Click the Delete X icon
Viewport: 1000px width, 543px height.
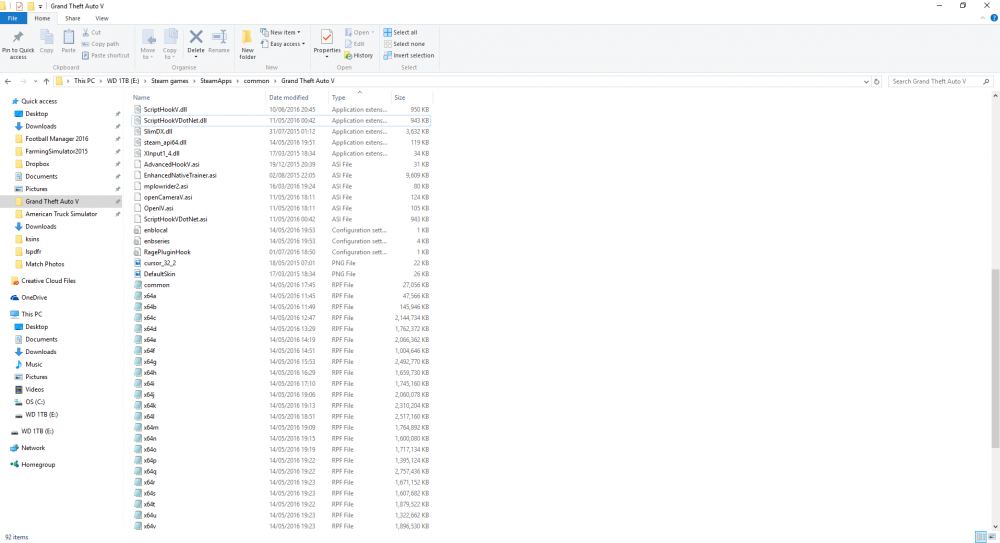point(196,38)
